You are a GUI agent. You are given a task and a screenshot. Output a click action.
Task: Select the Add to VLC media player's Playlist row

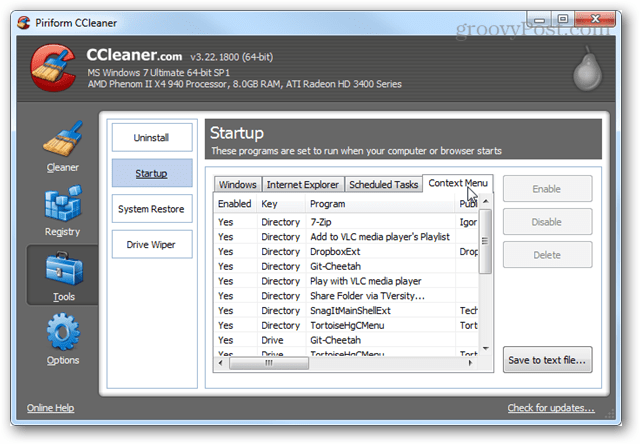point(347,237)
